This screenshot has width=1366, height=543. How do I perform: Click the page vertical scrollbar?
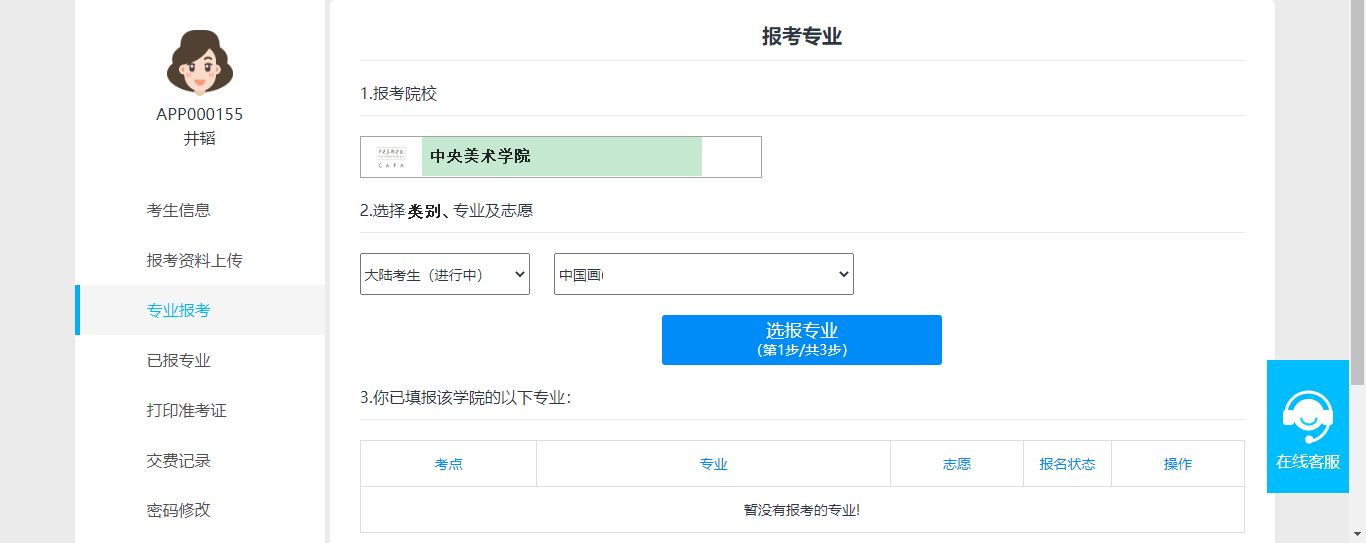(1357, 200)
